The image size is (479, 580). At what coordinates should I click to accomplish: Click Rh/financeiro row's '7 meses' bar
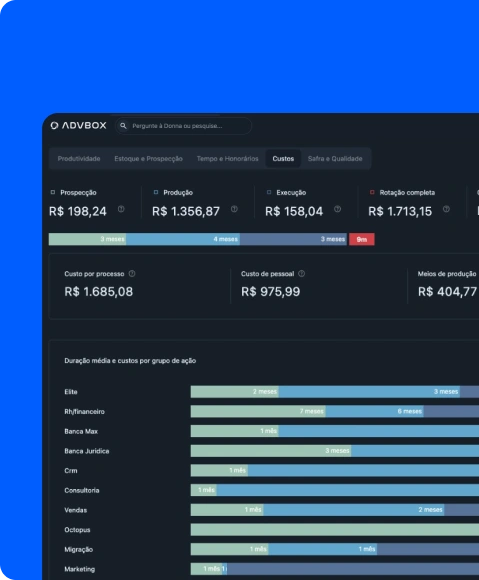point(258,412)
